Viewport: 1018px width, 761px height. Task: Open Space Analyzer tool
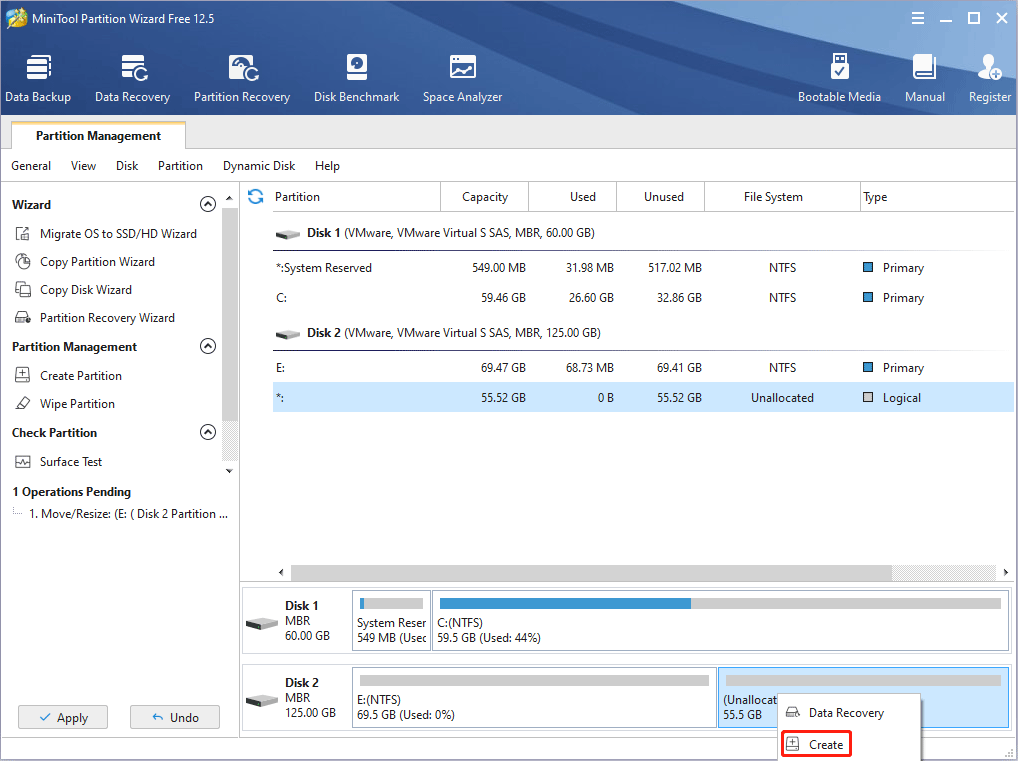pyautogui.click(x=462, y=79)
